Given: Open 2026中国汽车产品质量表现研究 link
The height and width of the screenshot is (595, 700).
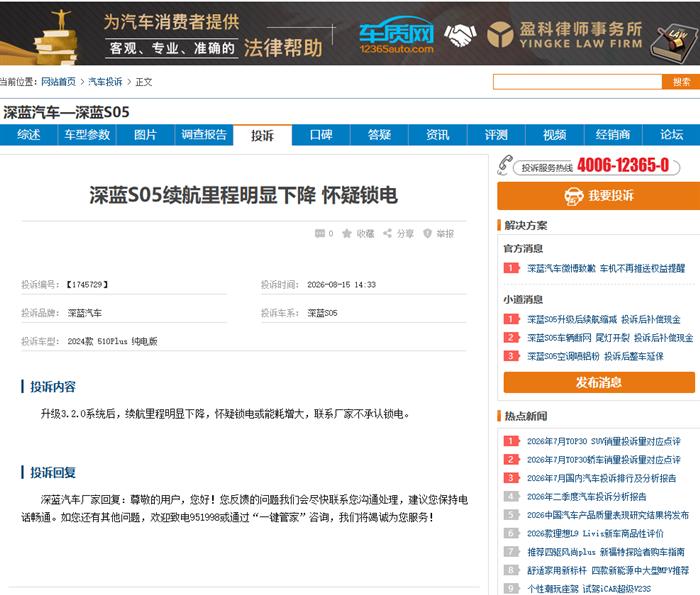Looking at the screenshot, I should click(x=608, y=515).
